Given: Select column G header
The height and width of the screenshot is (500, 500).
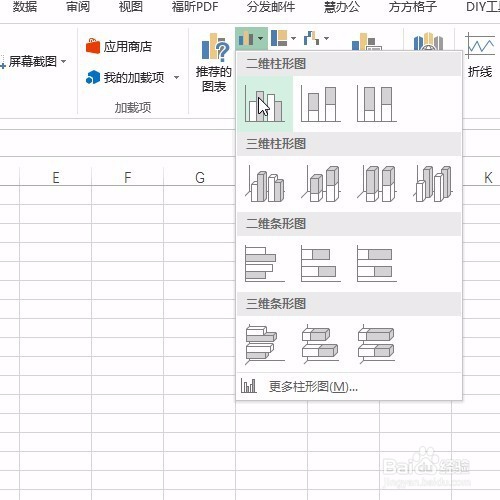Looking at the screenshot, I should pos(200,177).
